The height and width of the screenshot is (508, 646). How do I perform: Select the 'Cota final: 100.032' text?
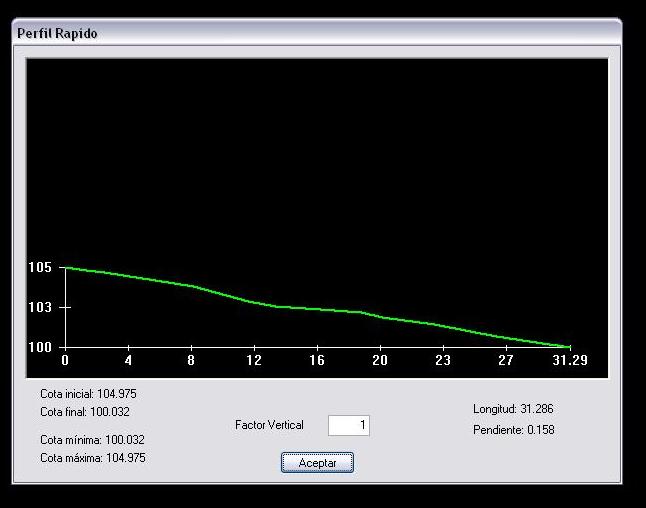85,412
